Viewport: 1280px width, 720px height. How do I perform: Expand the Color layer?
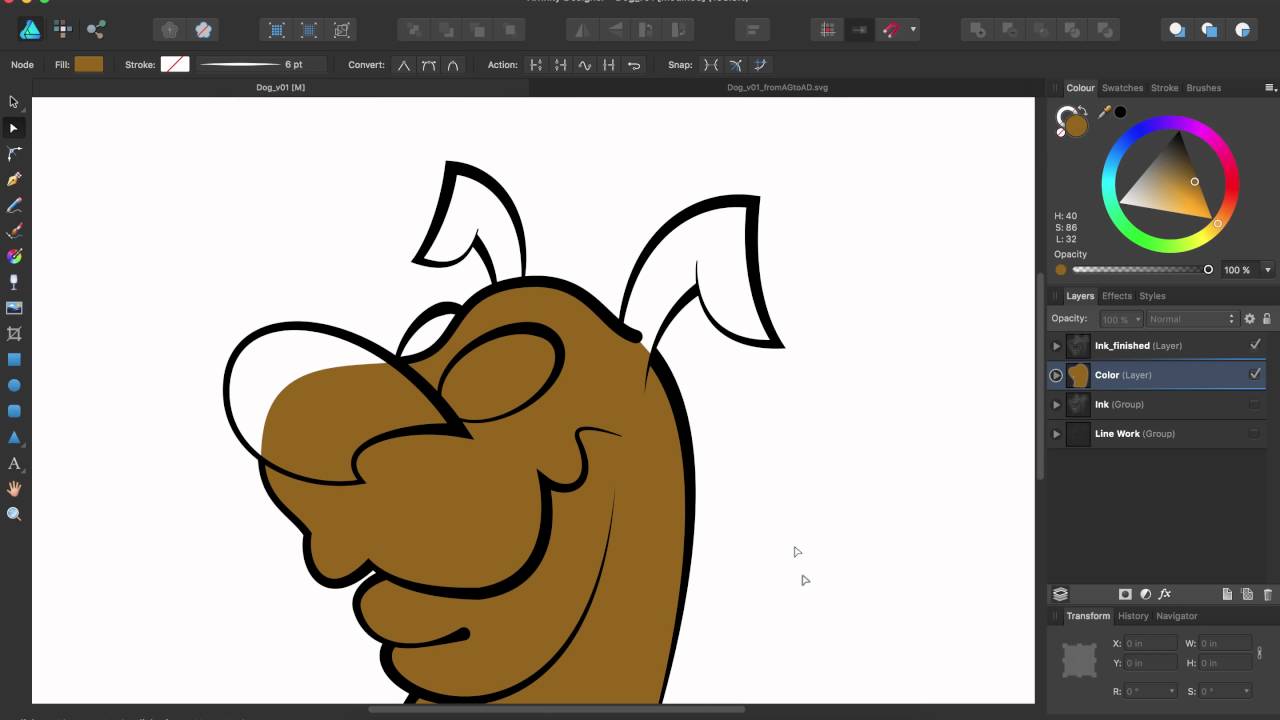(x=1056, y=375)
